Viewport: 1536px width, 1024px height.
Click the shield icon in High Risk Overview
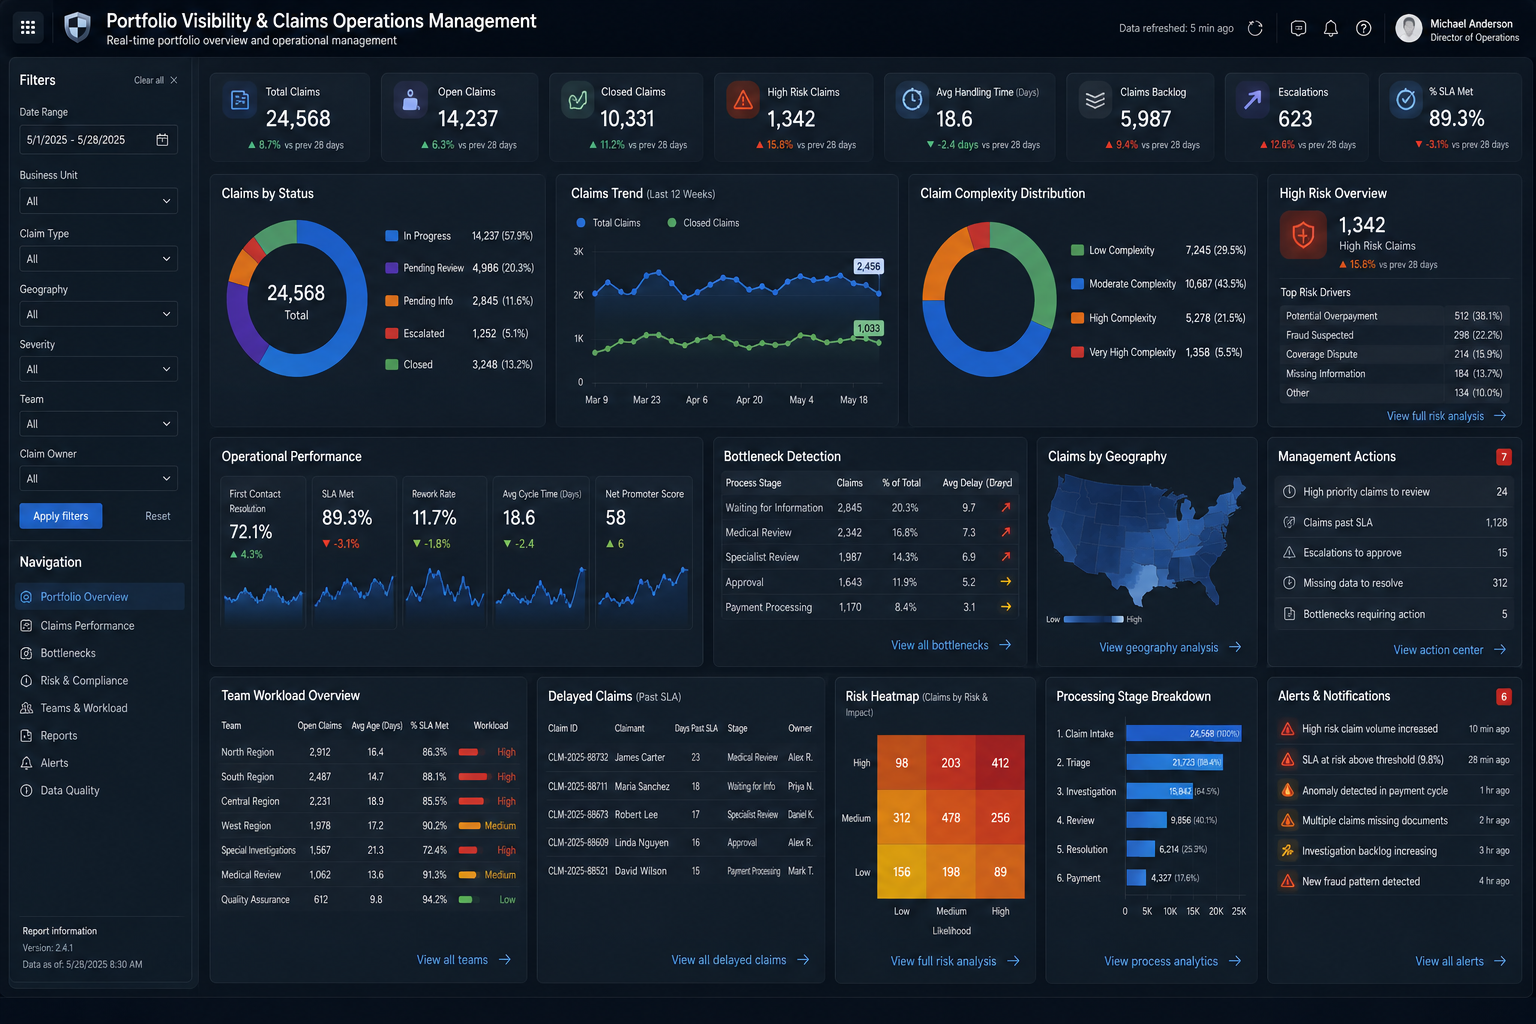(x=1303, y=235)
